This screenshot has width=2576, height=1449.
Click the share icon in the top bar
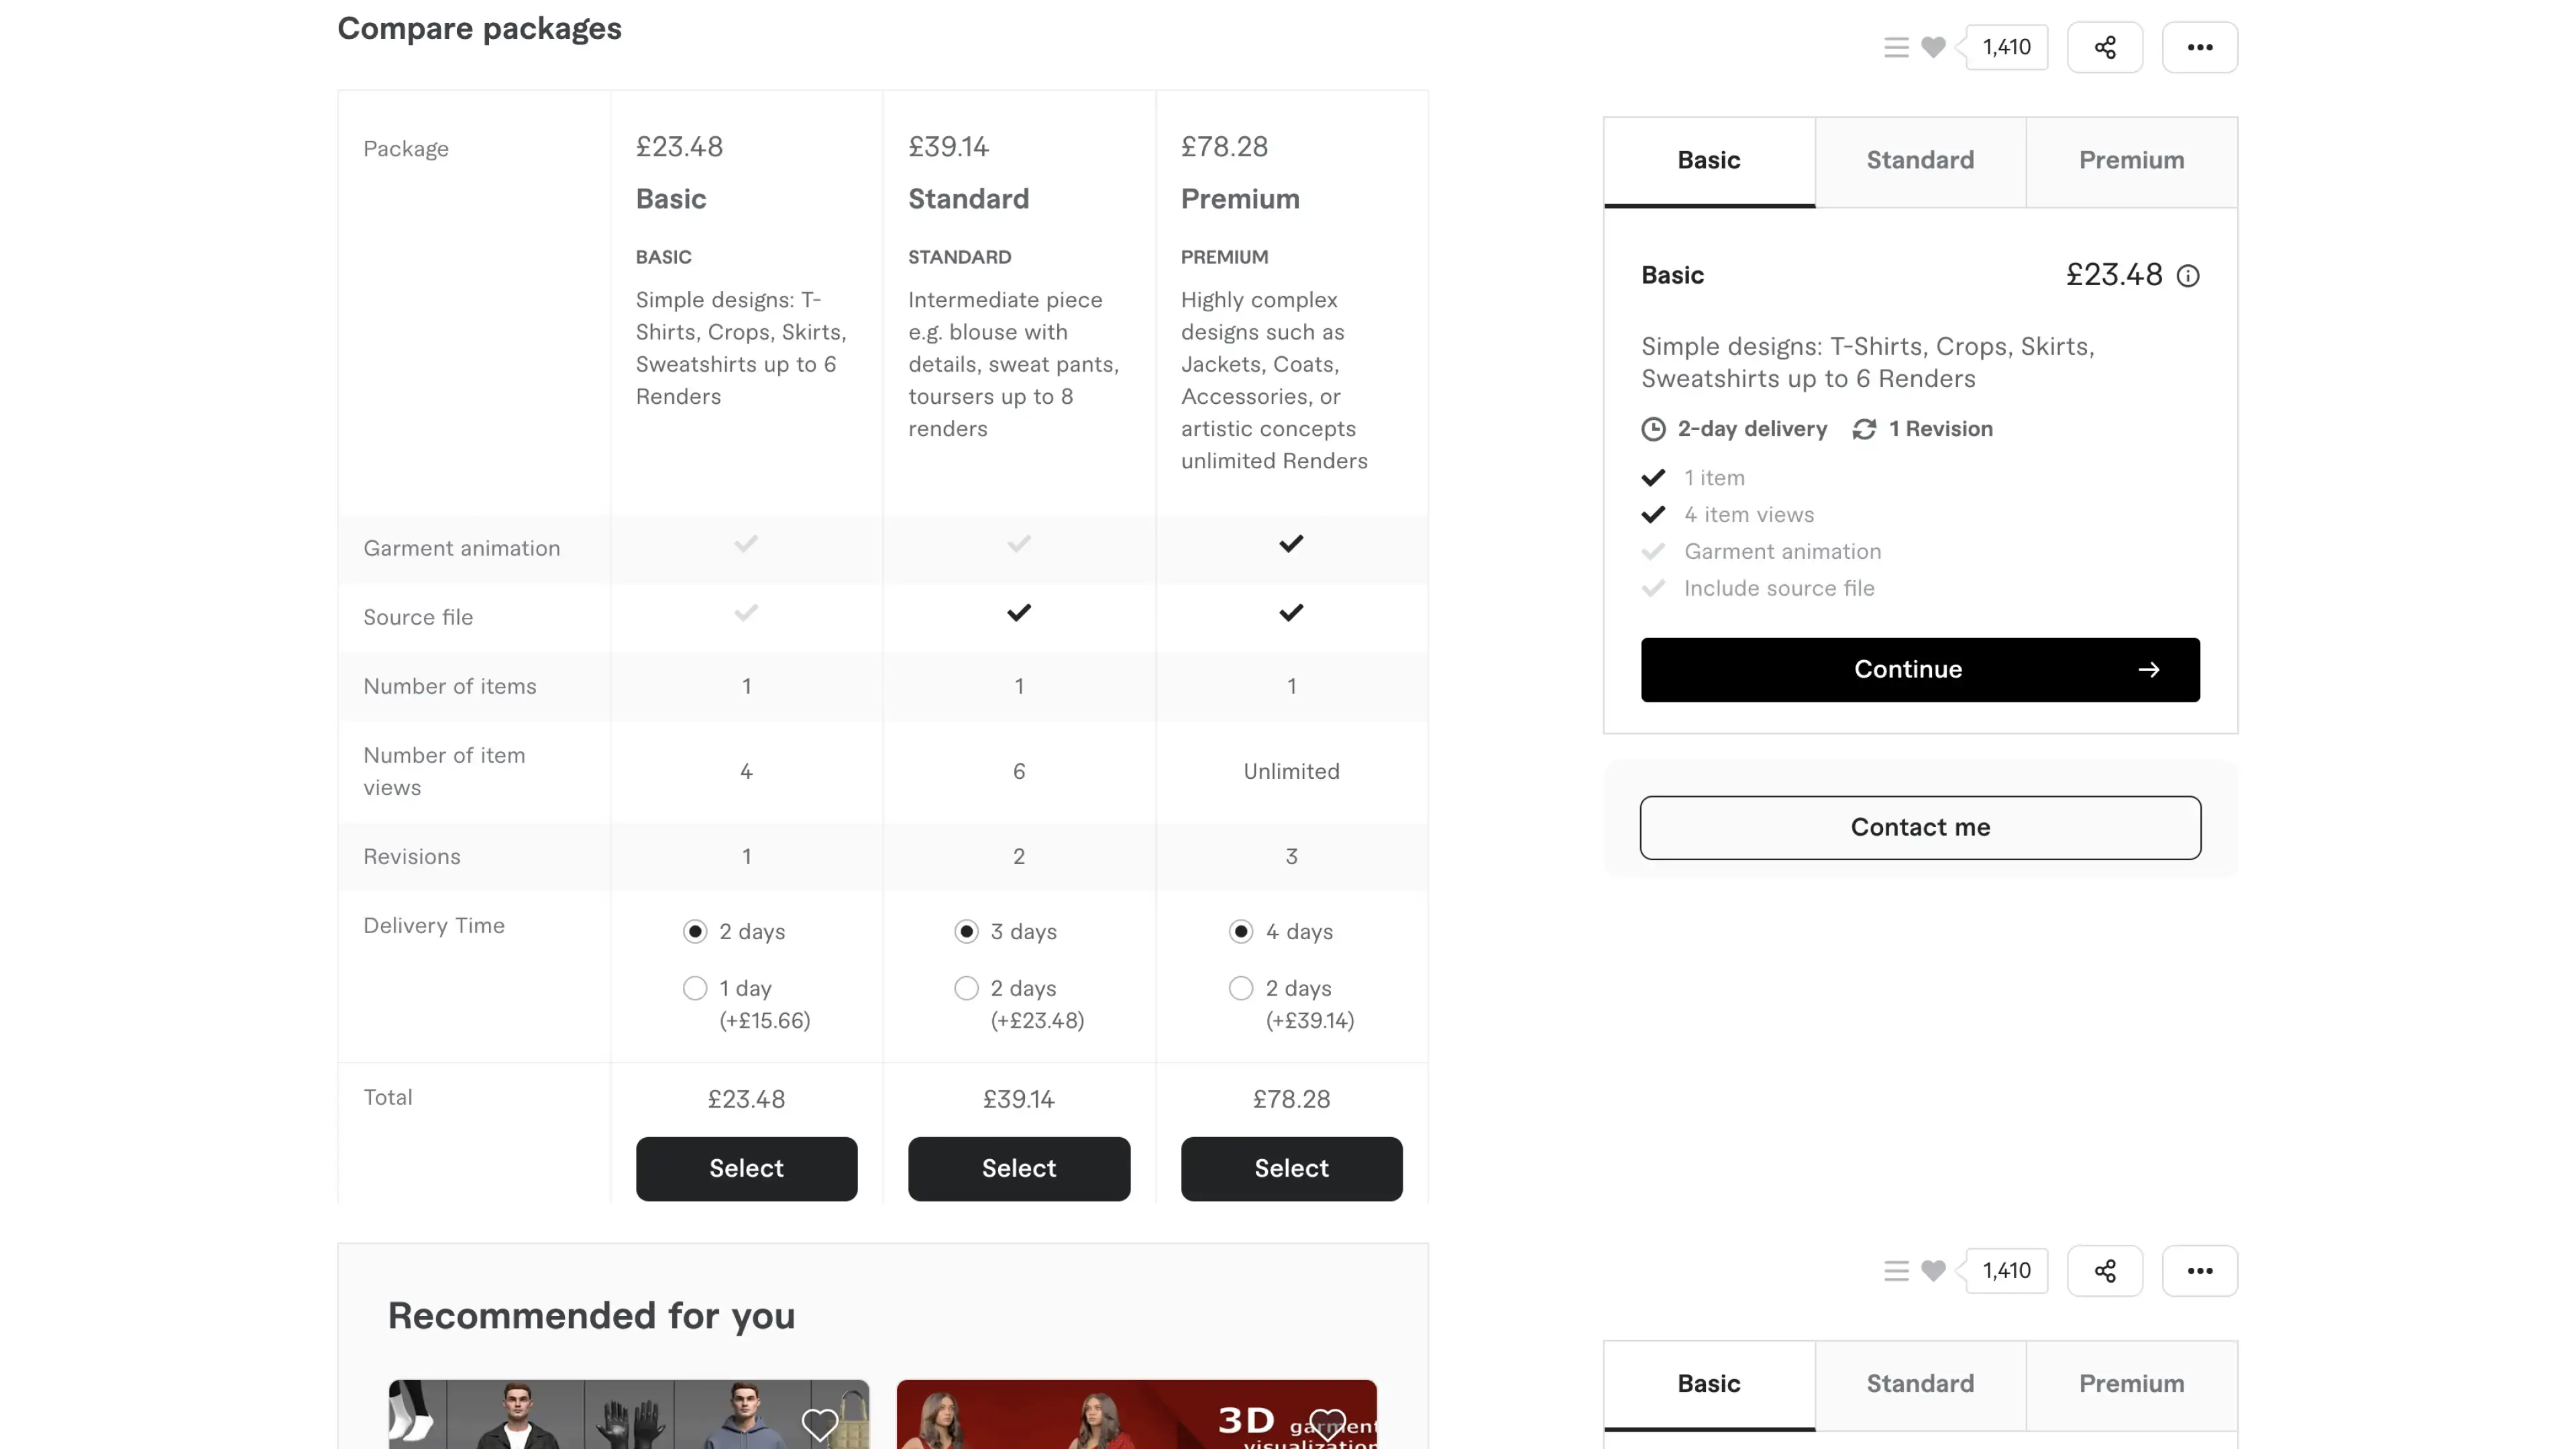pyautogui.click(x=2104, y=47)
